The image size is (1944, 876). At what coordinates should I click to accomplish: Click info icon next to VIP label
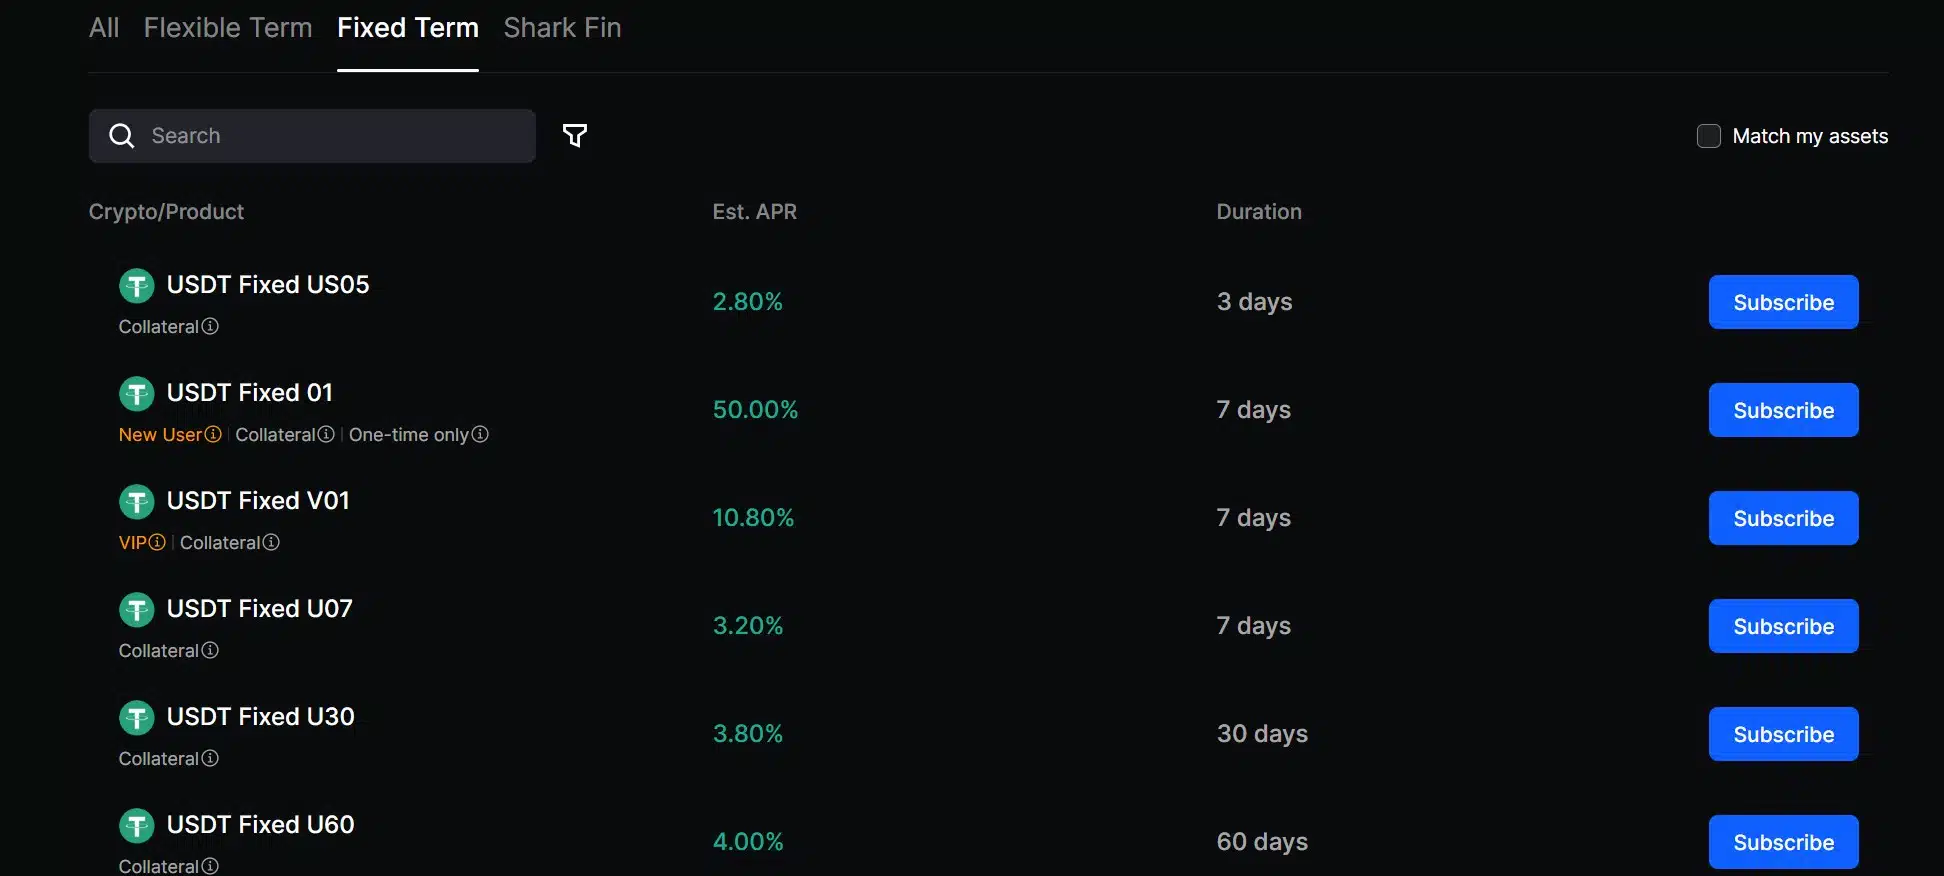(157, 542)
